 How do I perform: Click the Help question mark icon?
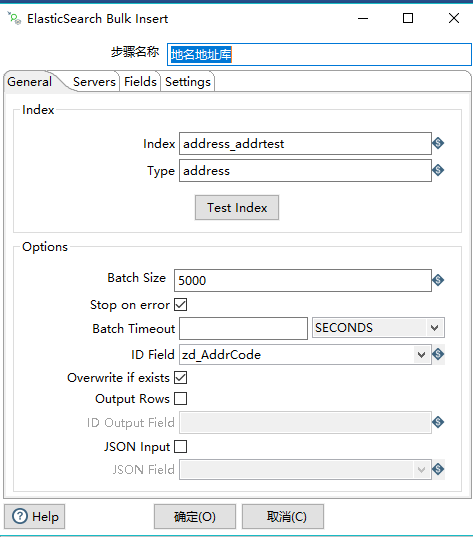pos(20,516)
